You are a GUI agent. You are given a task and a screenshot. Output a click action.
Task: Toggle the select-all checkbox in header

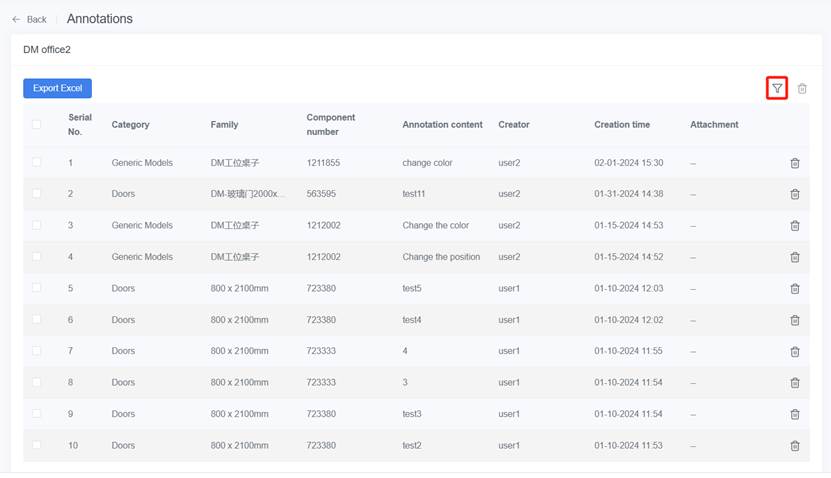pos(37,125)
